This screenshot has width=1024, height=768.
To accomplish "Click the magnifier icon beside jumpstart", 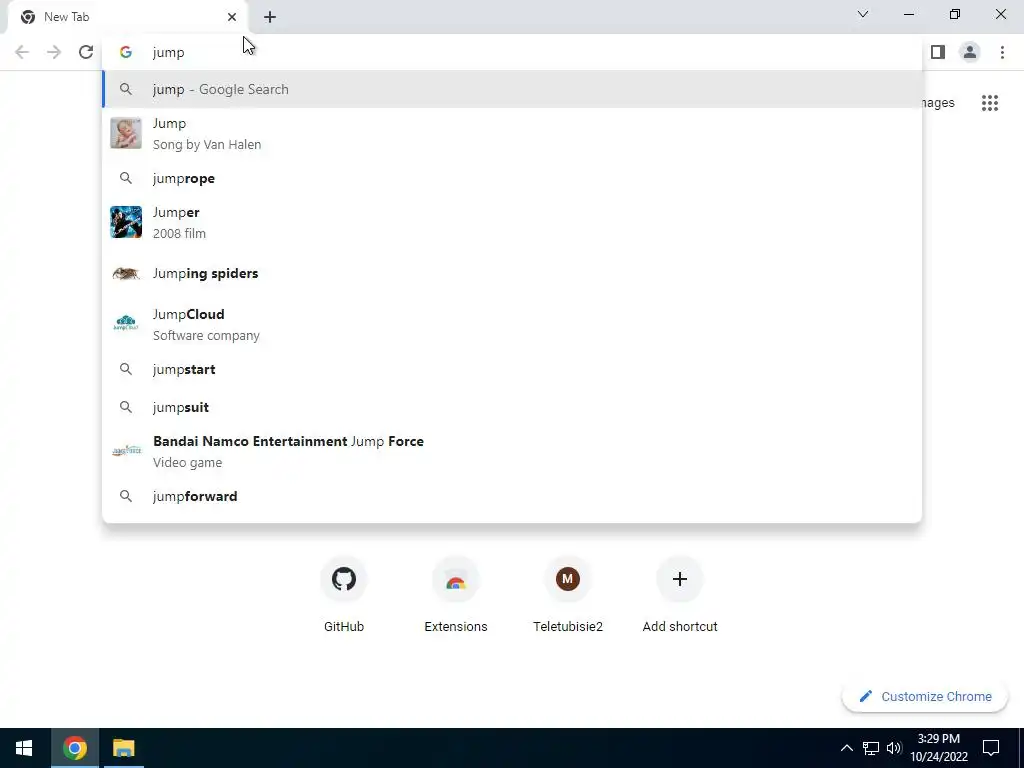I will [x=126, y=369].
